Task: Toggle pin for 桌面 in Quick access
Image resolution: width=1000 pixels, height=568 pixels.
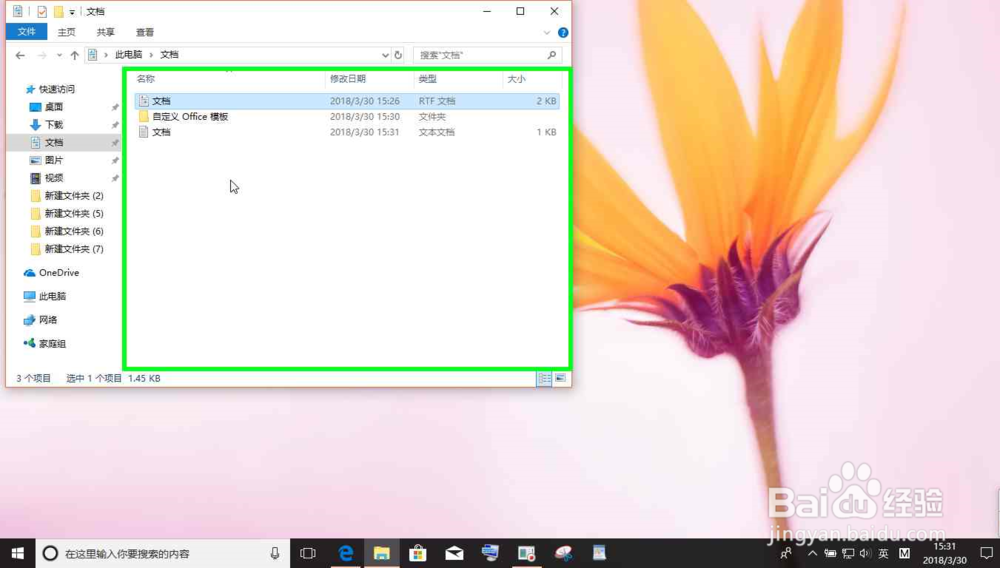Action: (x=115, y=107)
